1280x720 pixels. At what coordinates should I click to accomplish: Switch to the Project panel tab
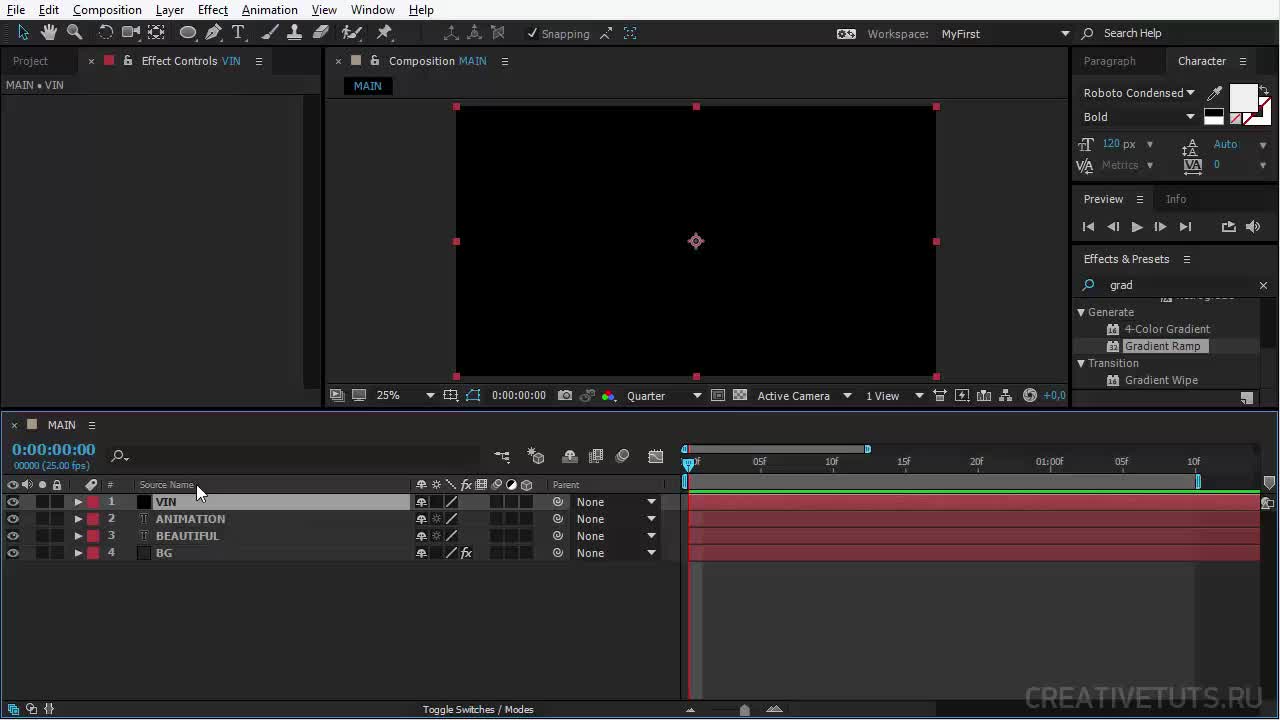click(30, 61)
